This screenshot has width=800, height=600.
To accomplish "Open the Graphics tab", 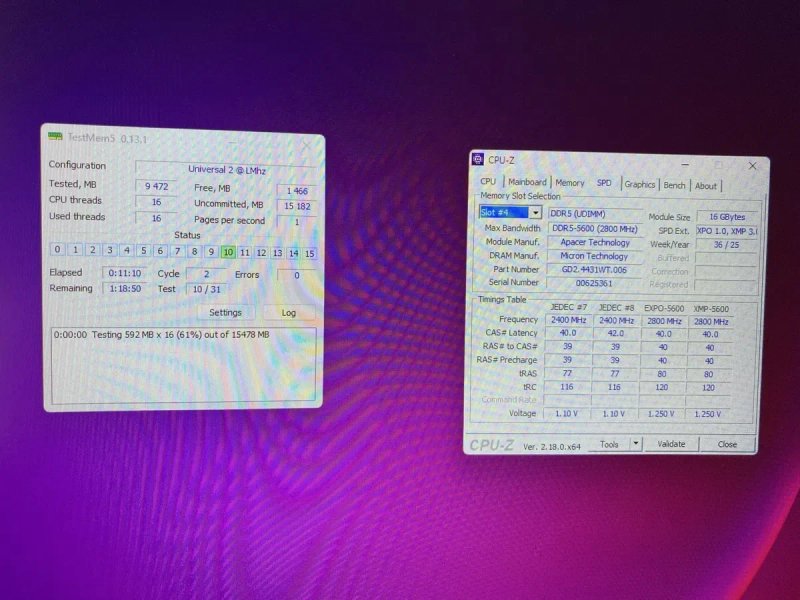I will click(639, 185).
